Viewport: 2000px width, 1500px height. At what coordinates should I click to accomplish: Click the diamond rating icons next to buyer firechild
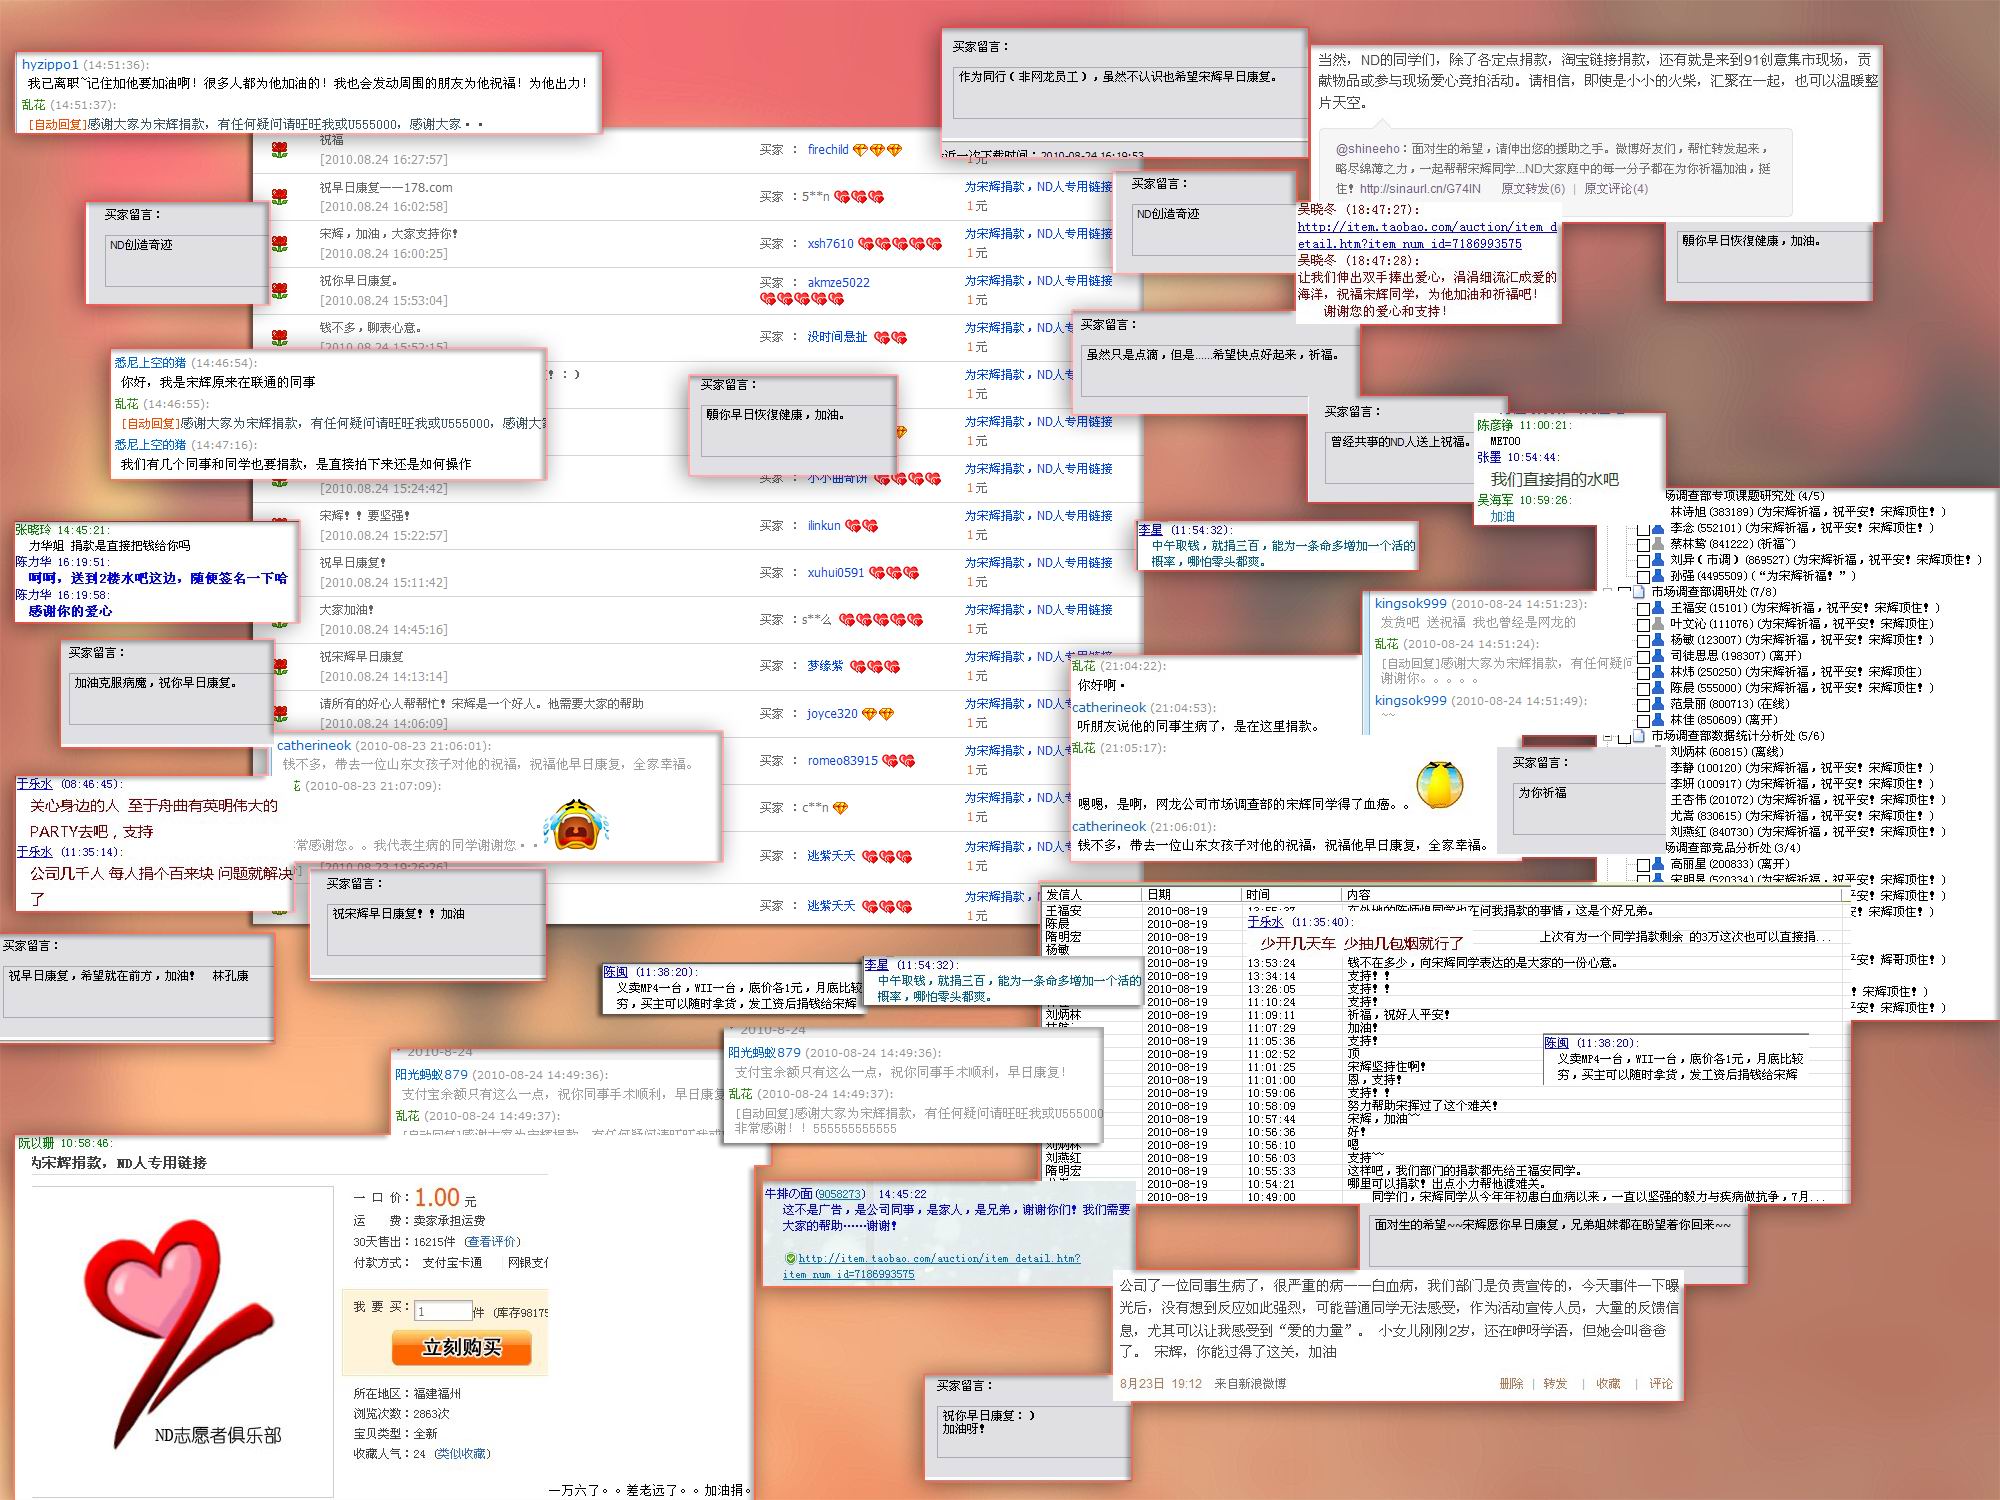[x=877, y=150]
